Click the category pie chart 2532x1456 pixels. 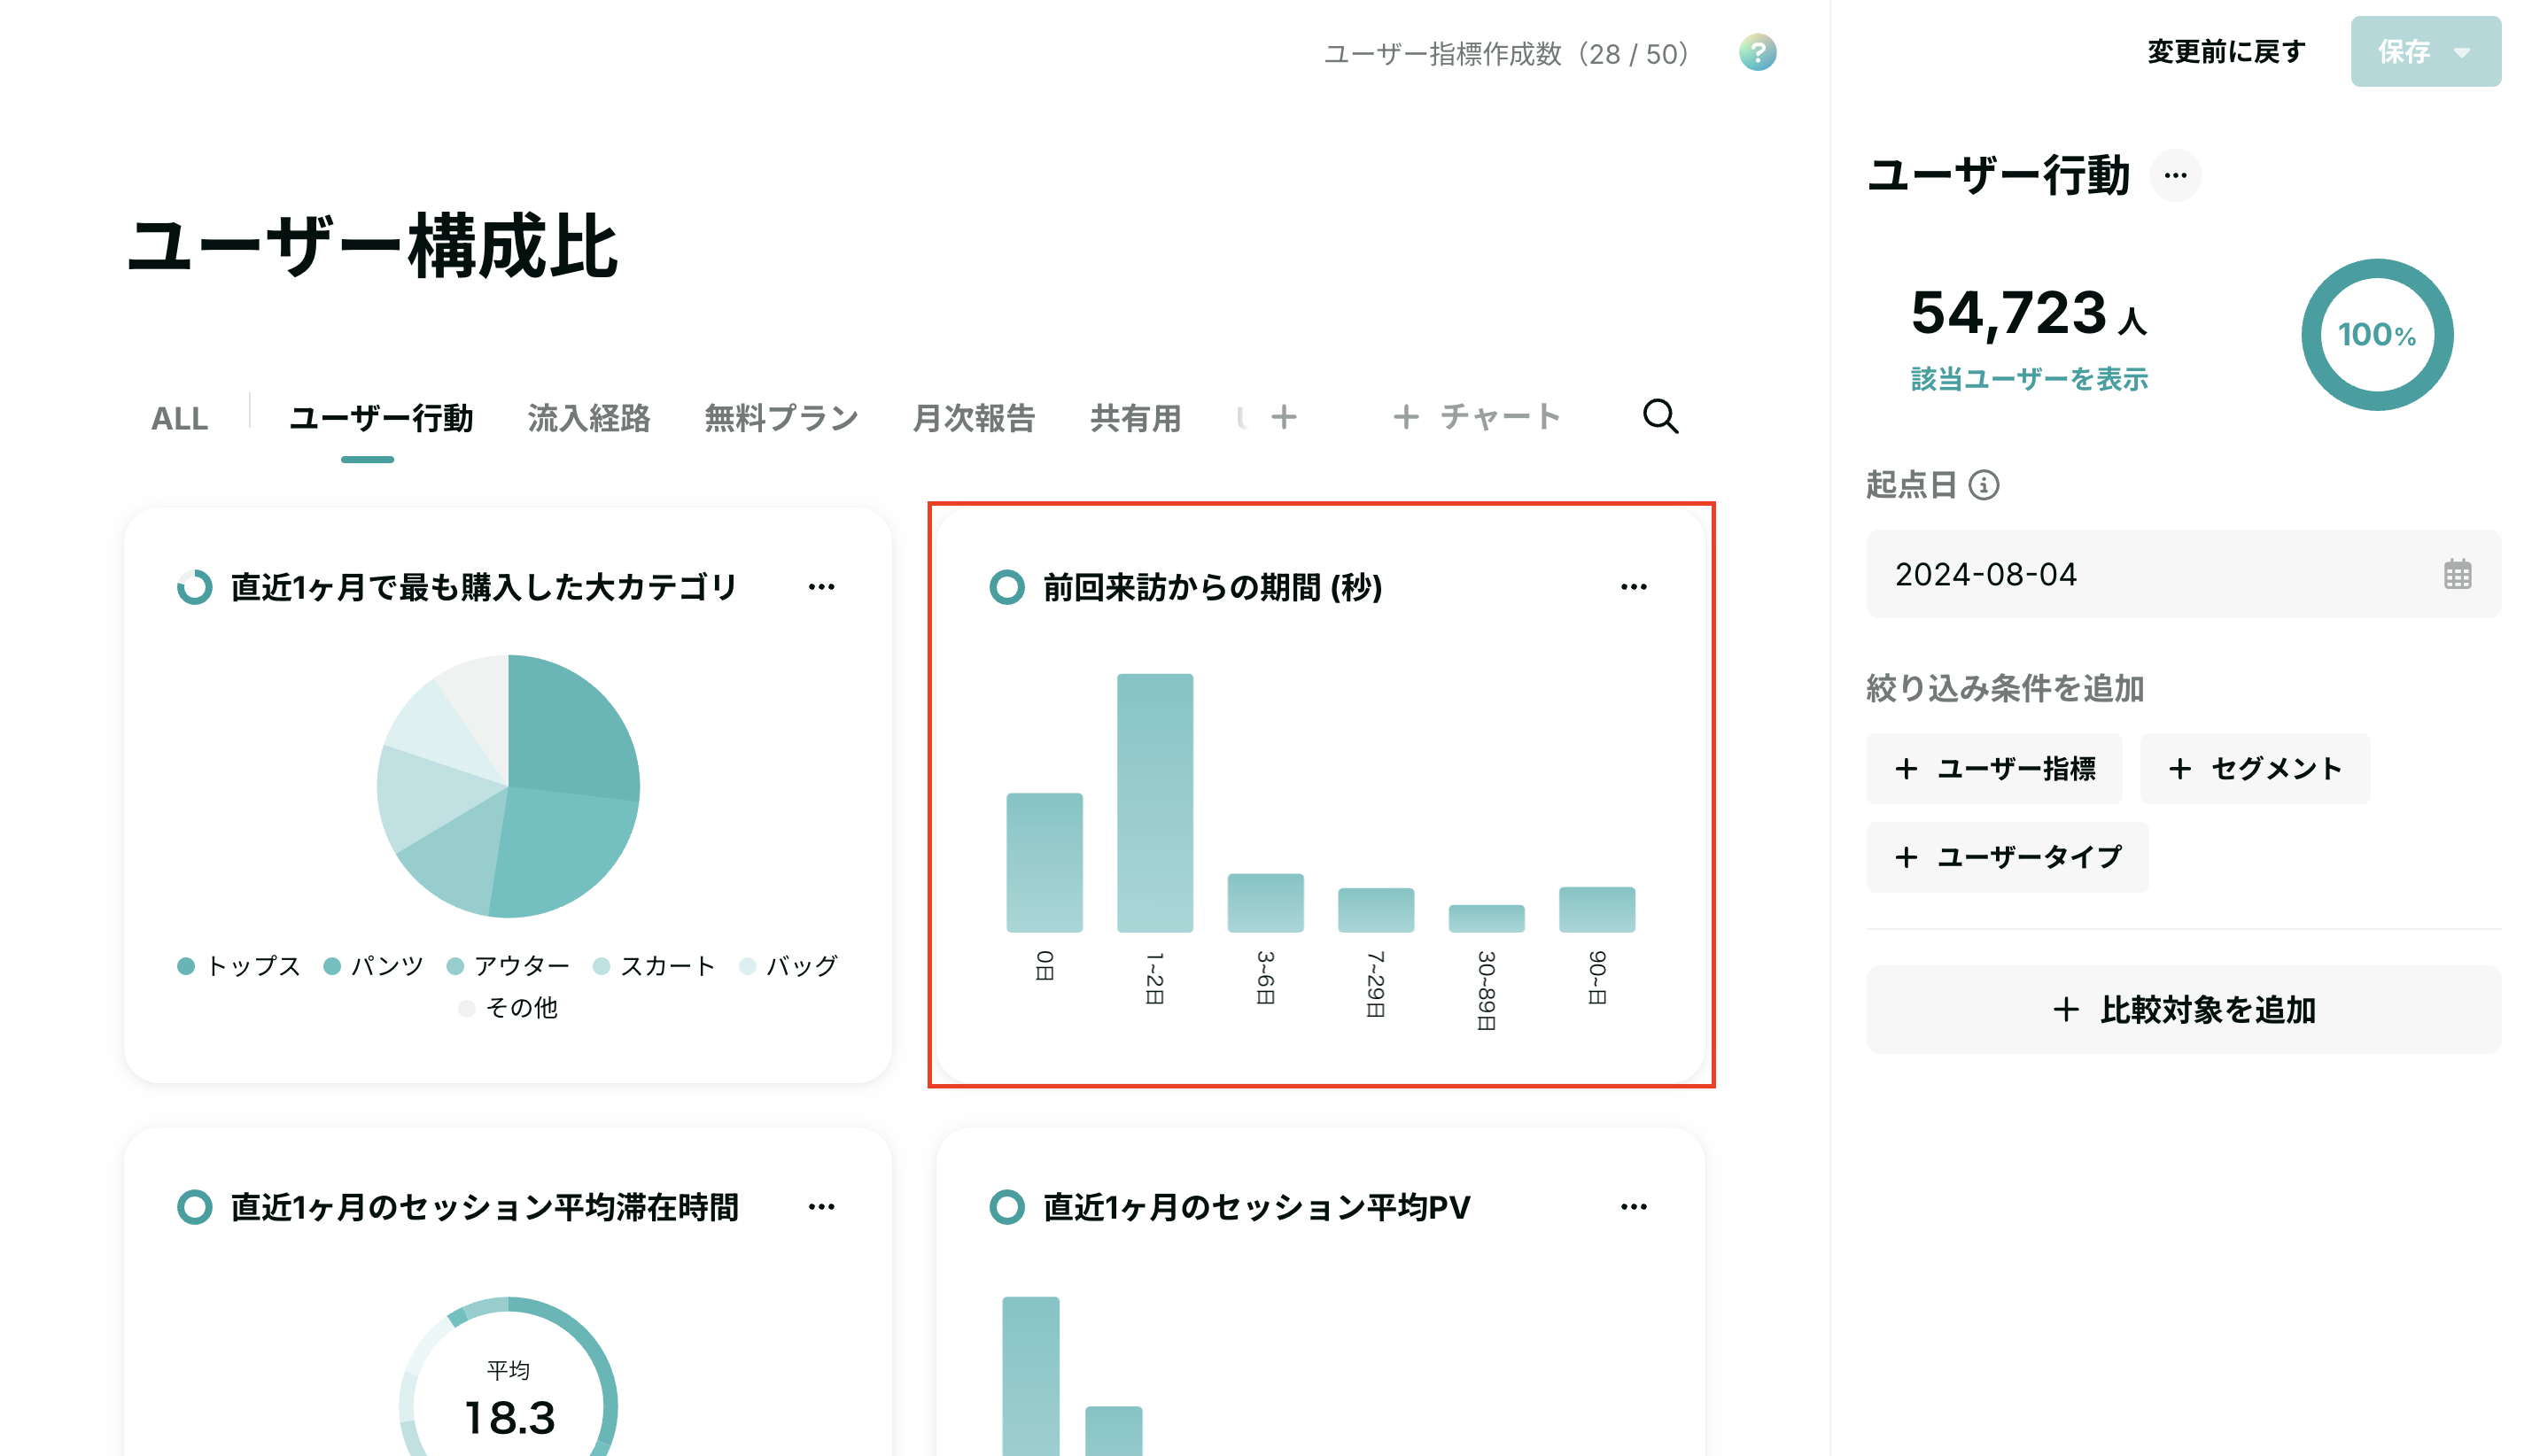[x=508, y=786]
